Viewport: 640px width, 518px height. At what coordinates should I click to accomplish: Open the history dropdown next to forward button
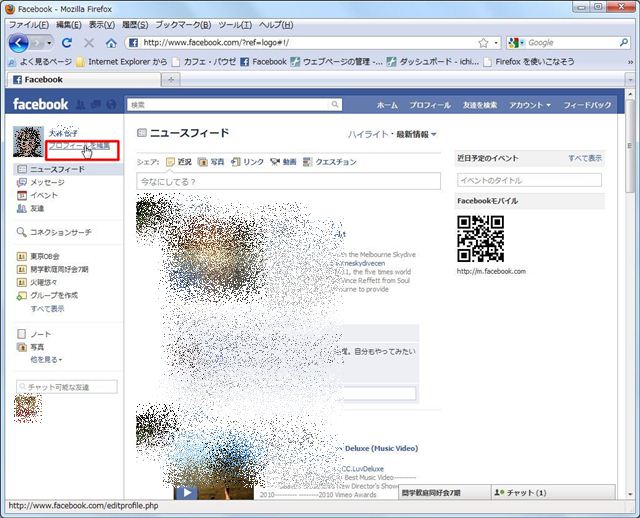49,43
